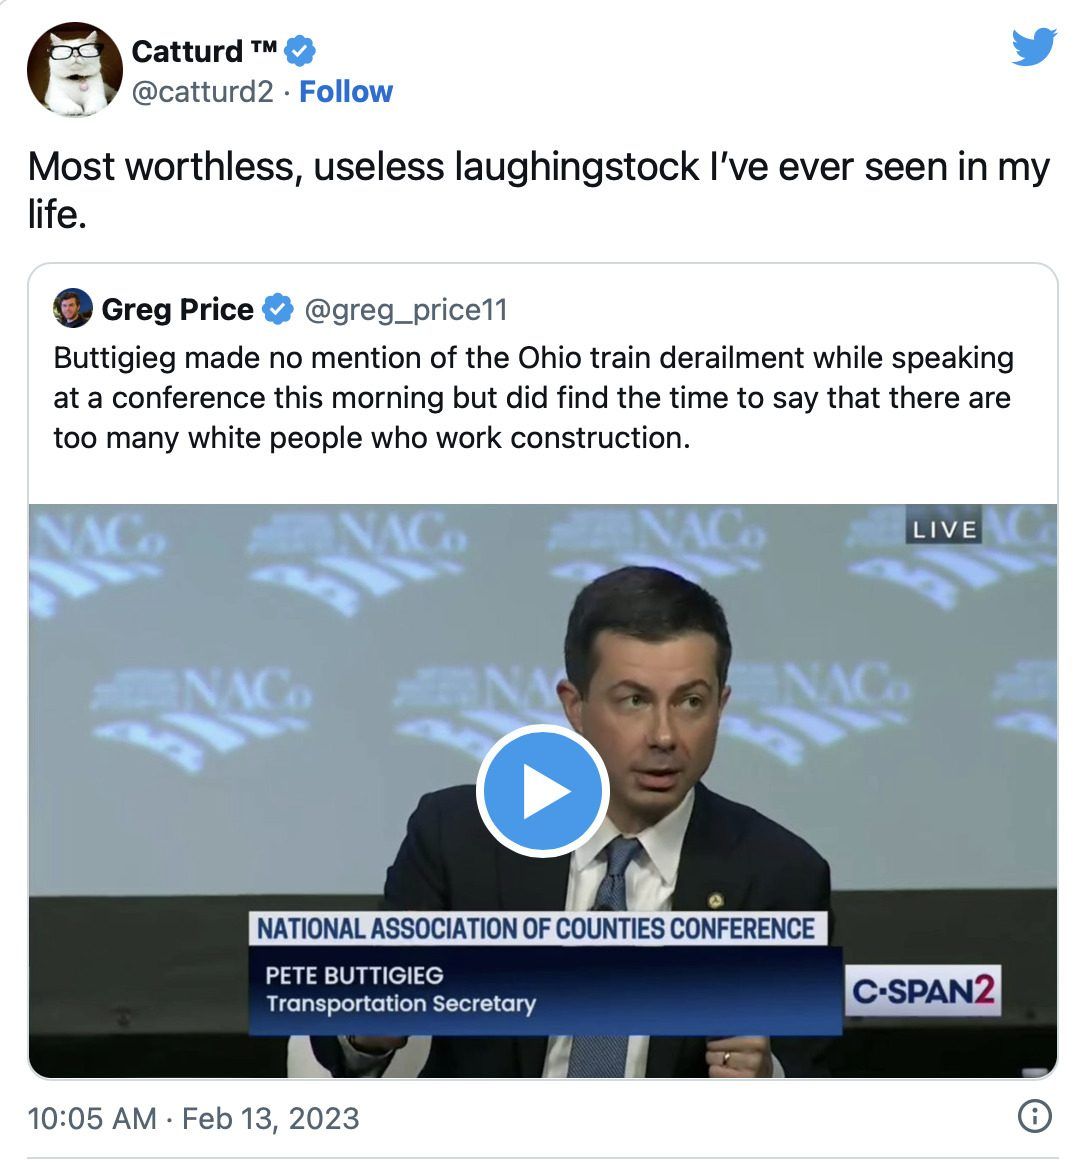This screenshot has height=1164, width=1076.
Task: Open the quoted tweet about Ohio train derailment
Action: [533, 398]
